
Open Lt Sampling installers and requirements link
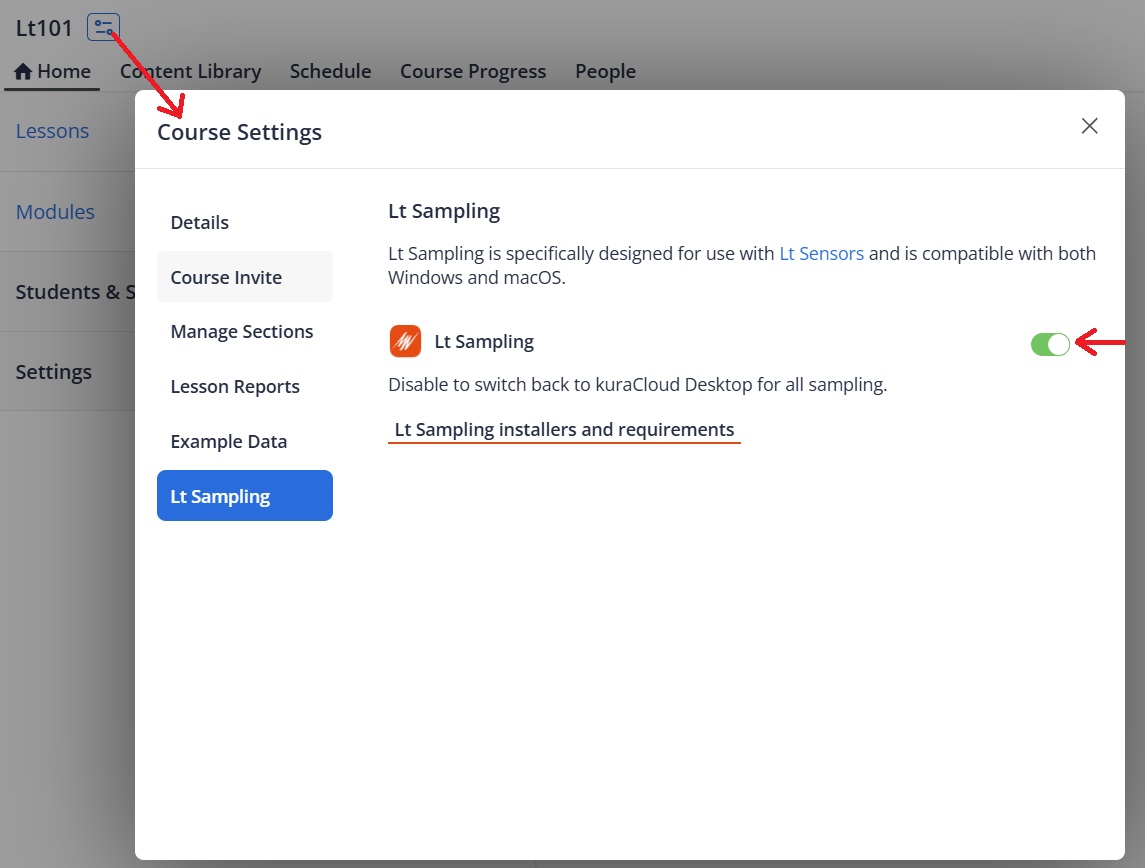click(x=564, y=430)
